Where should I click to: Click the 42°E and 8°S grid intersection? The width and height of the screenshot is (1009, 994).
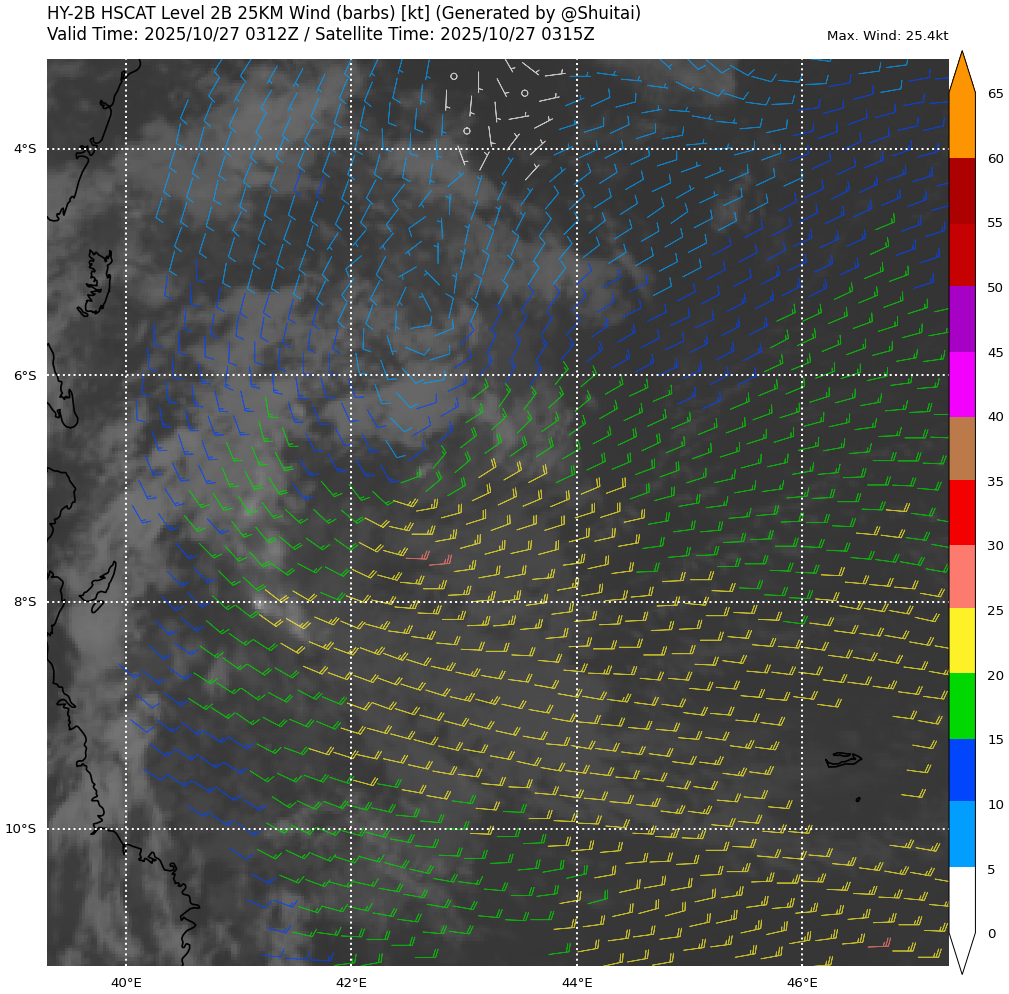click(351, 602)
